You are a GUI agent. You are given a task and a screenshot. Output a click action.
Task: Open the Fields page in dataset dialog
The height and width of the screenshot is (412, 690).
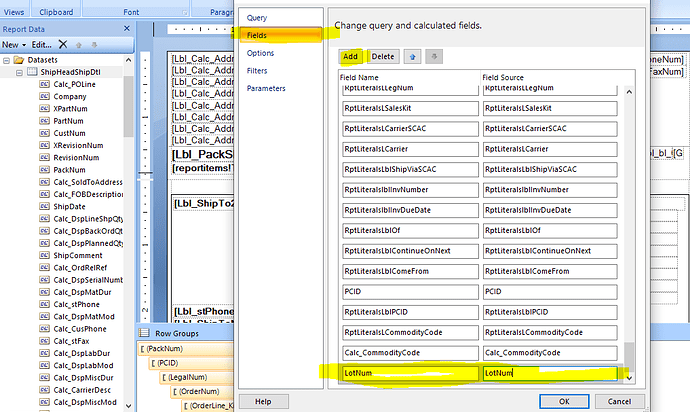click(281, 35)
